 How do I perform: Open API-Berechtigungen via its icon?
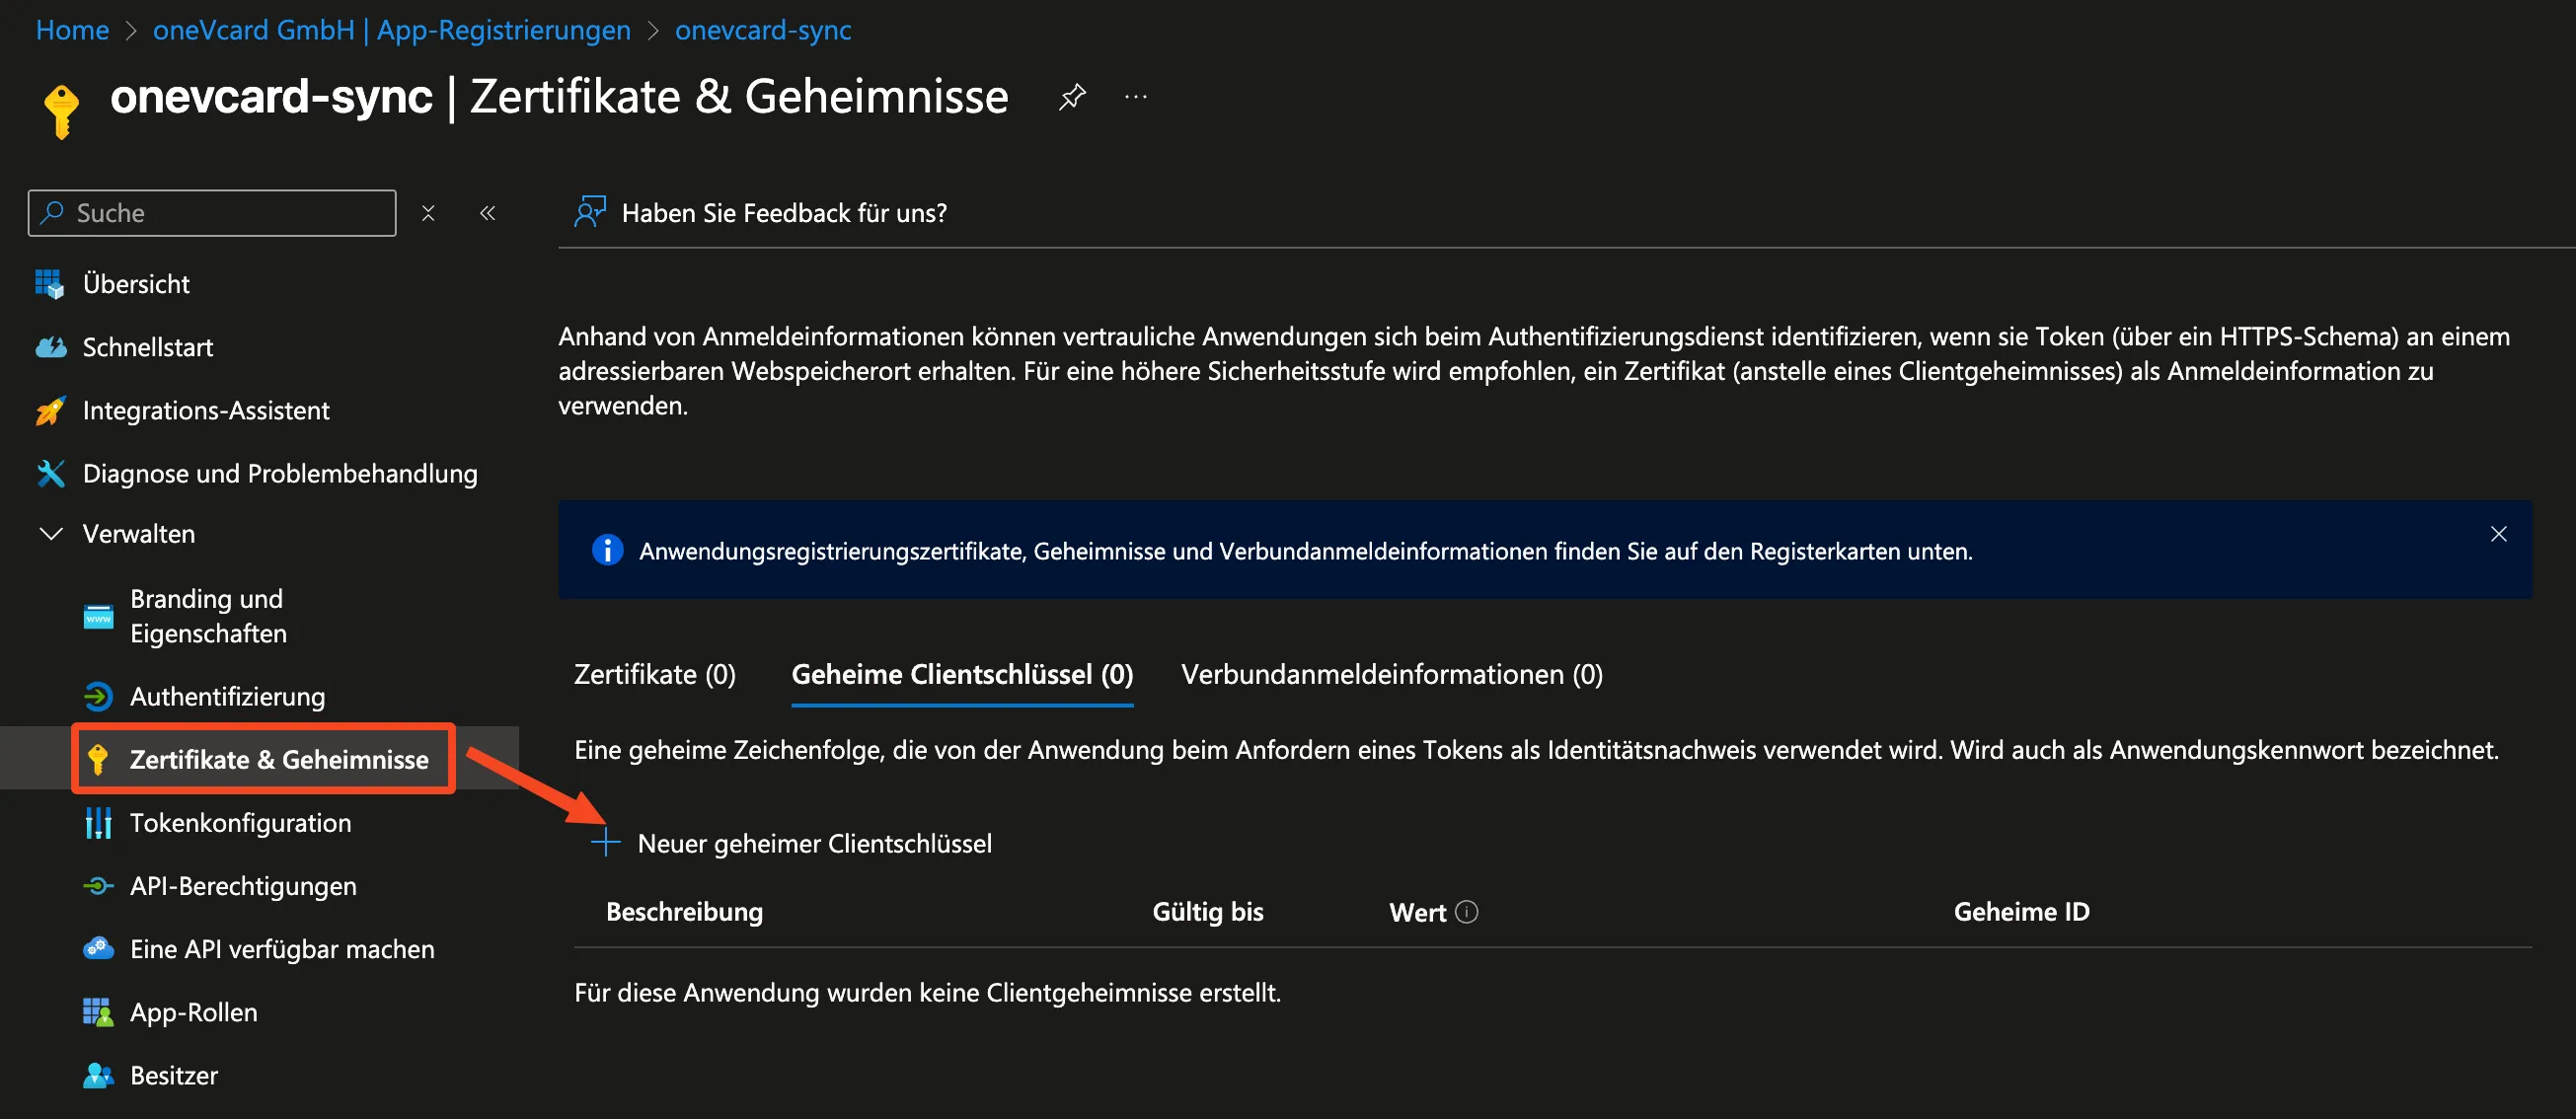98,886
